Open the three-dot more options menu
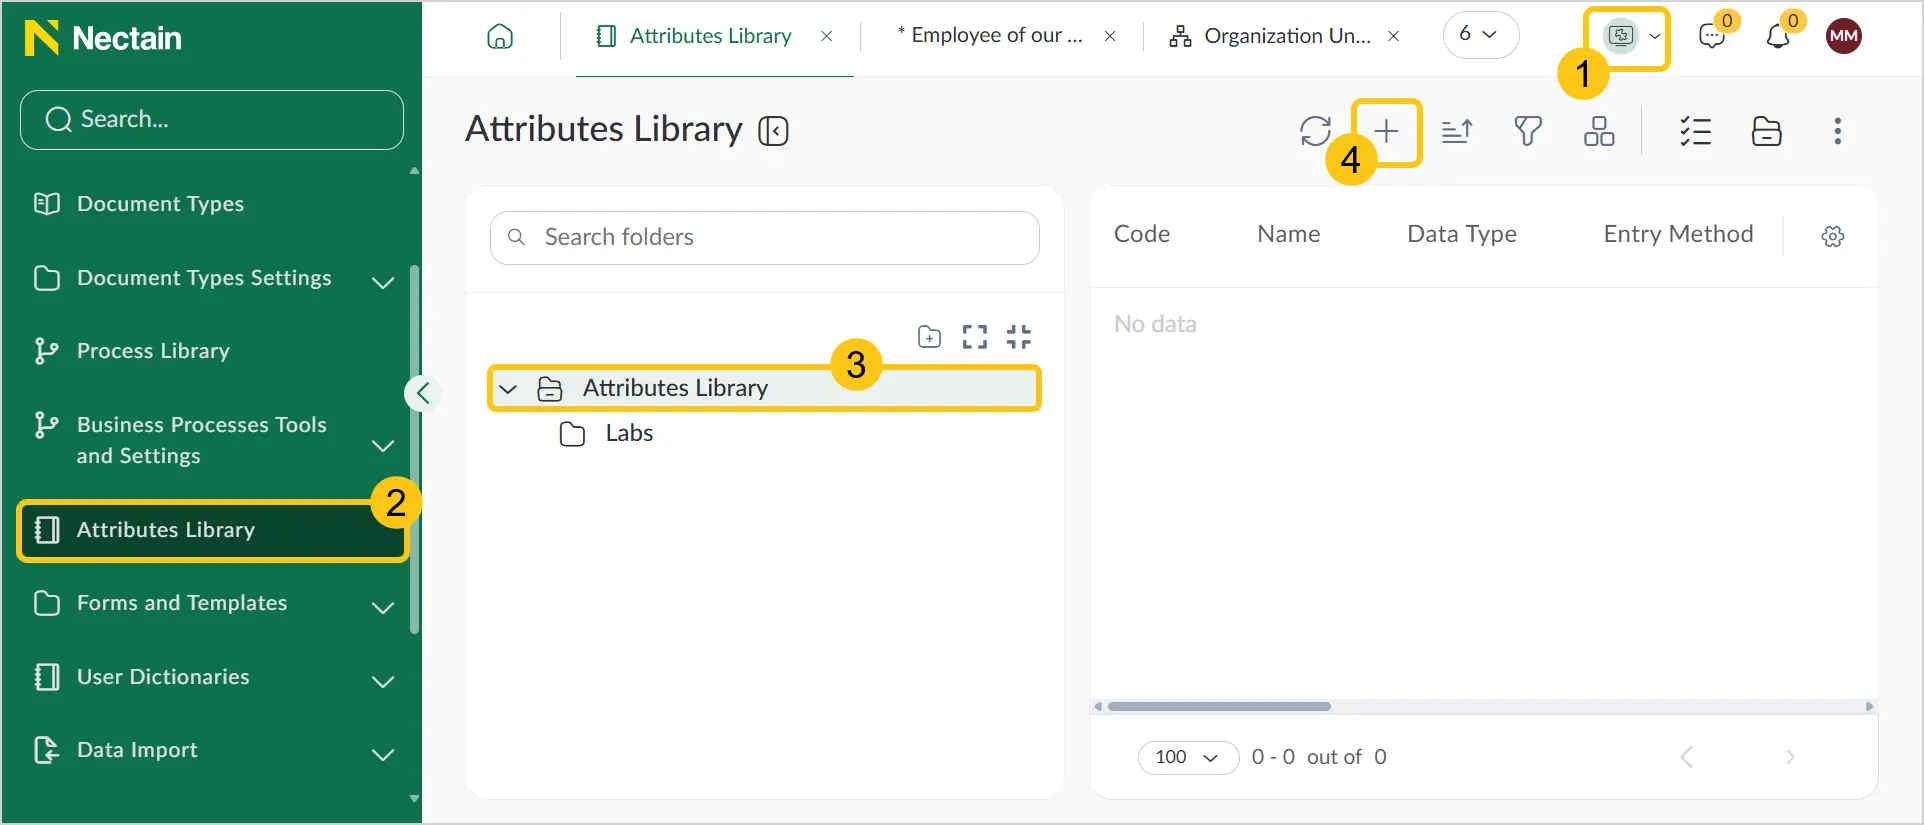Image resolution: width=1924 pixels, height=825 pixels. 1838,131
